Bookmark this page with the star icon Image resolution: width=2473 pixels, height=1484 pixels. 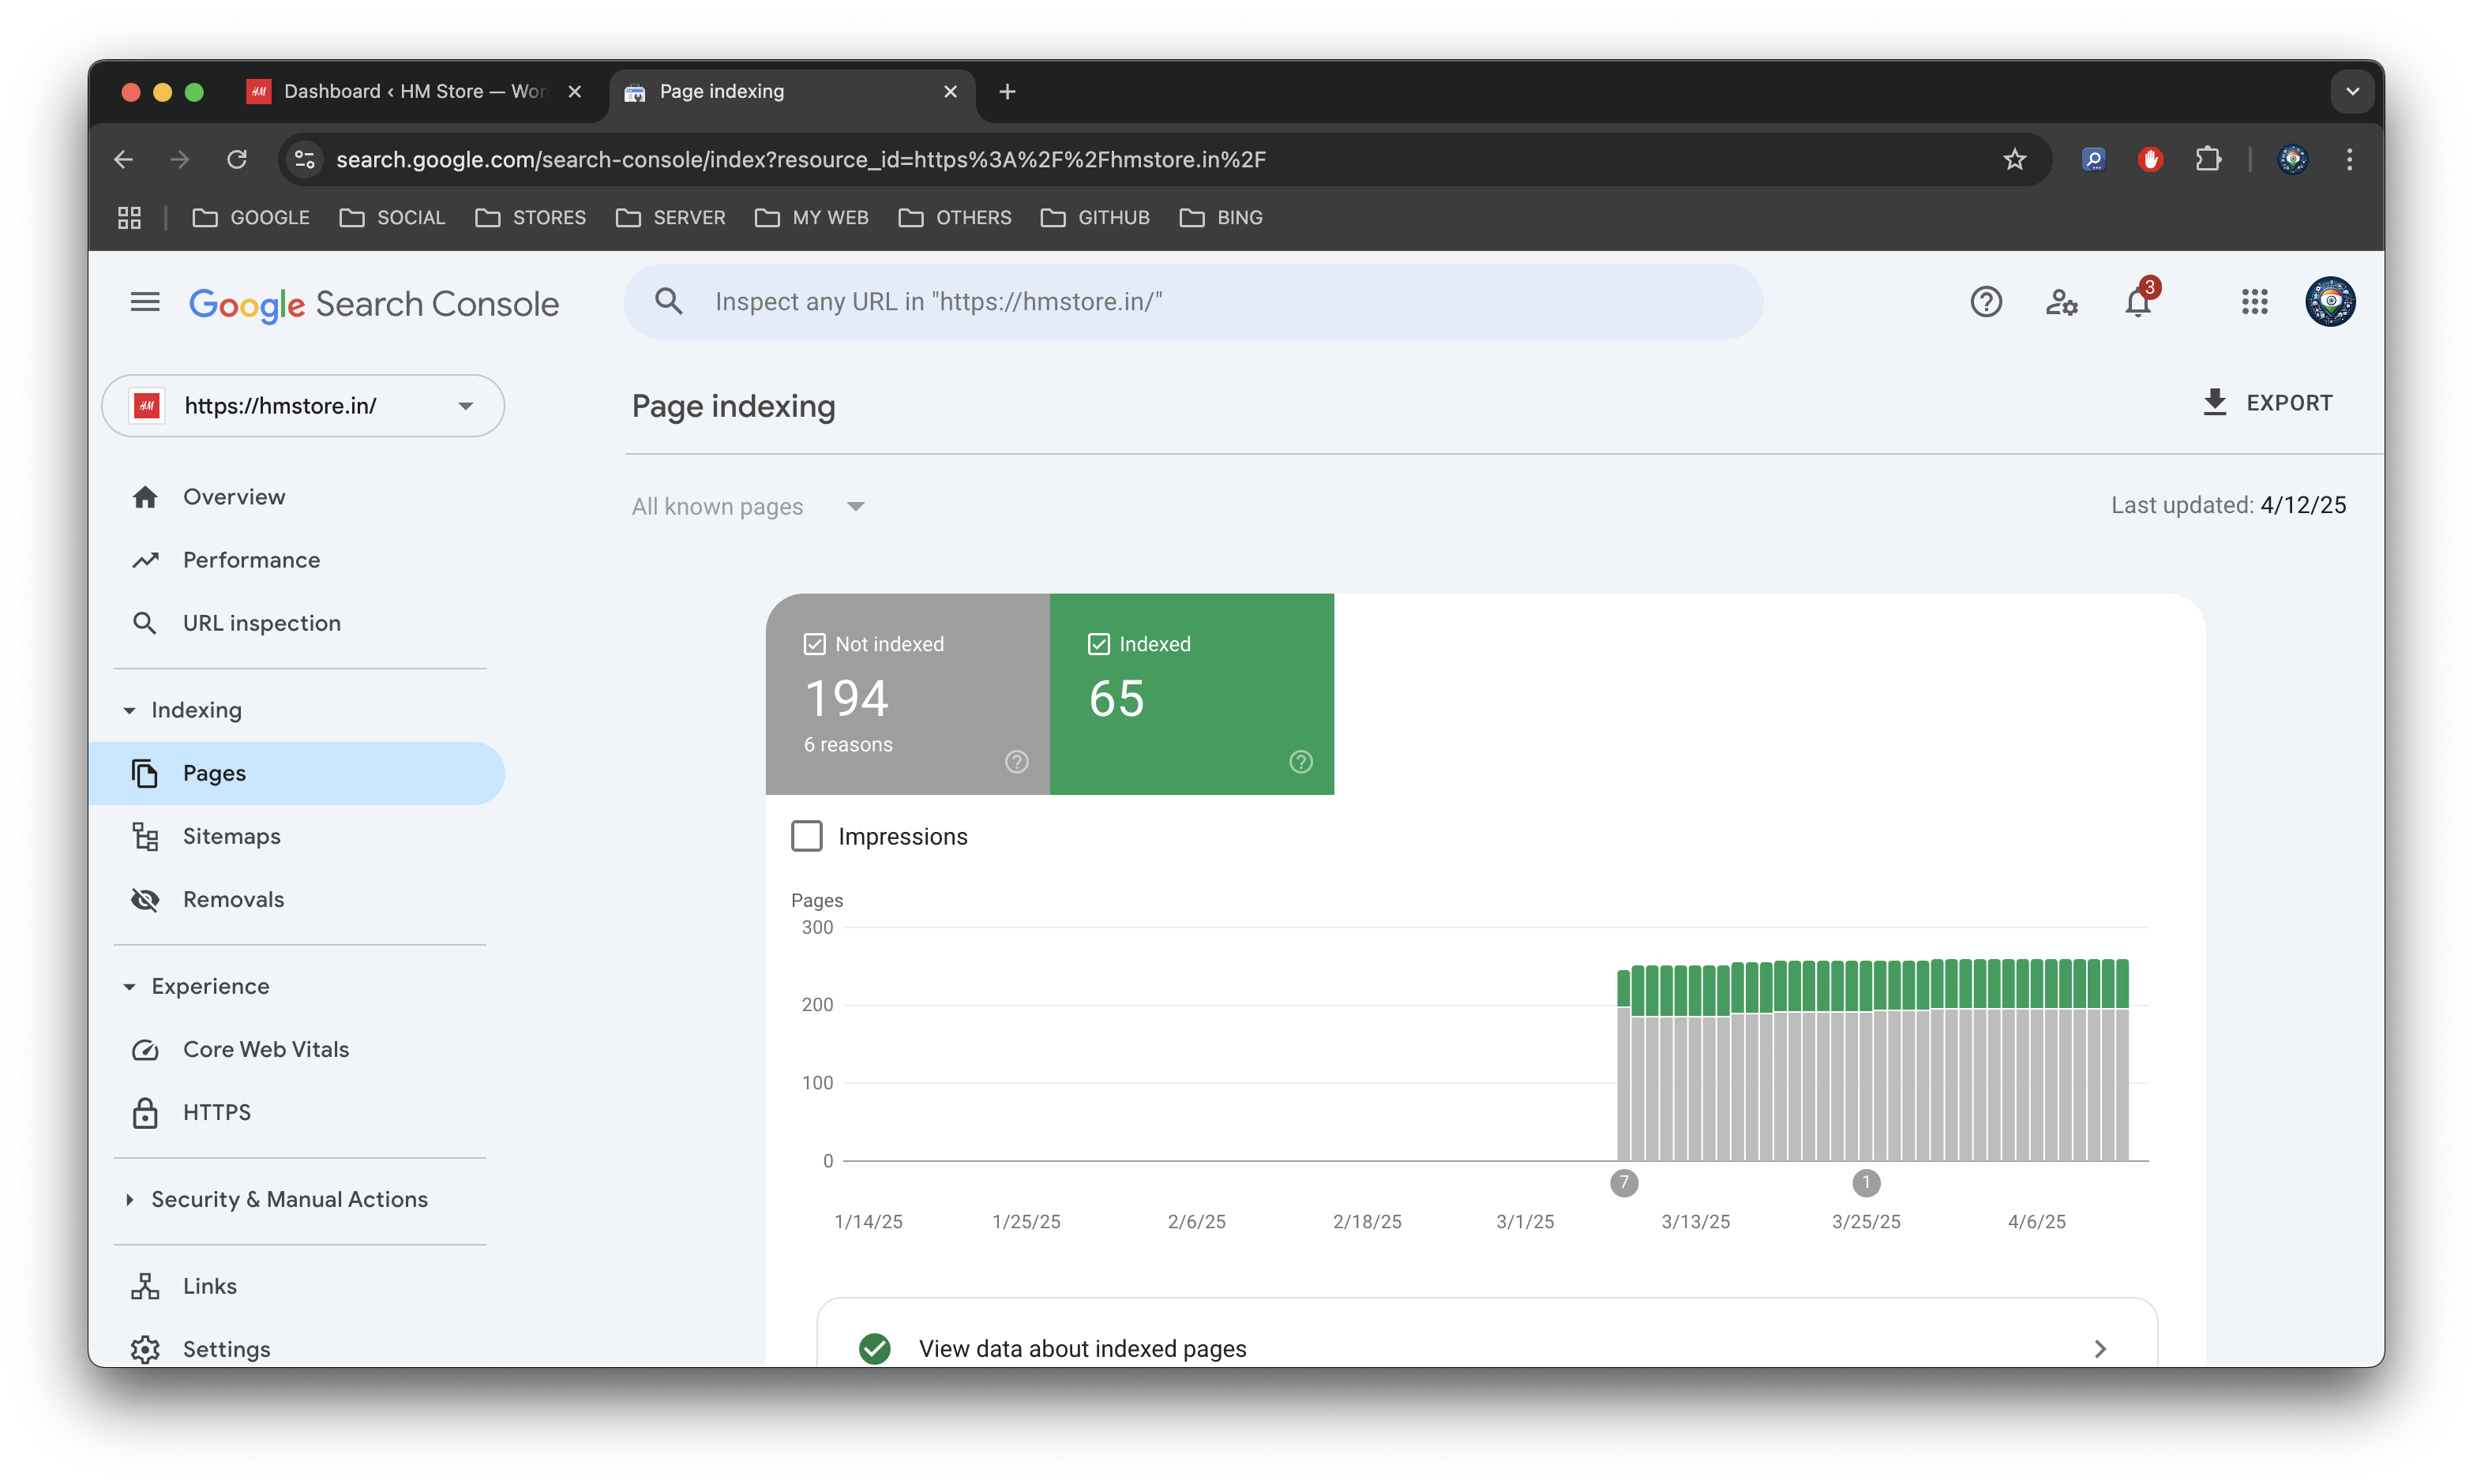click(2014, 159)
